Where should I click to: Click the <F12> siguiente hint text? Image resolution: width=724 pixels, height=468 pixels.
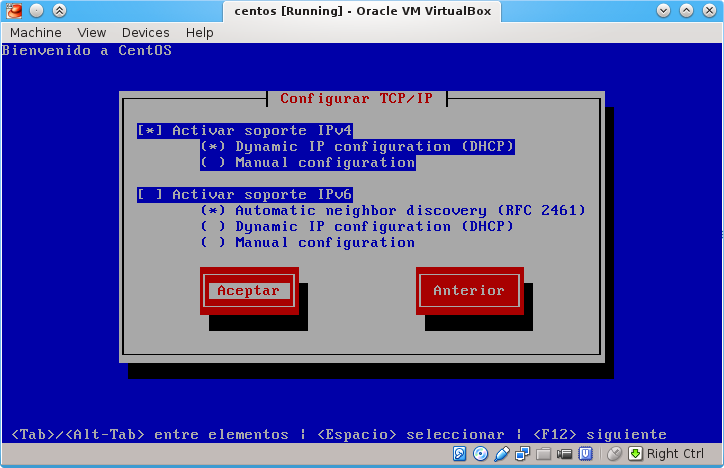coord(600,435)
